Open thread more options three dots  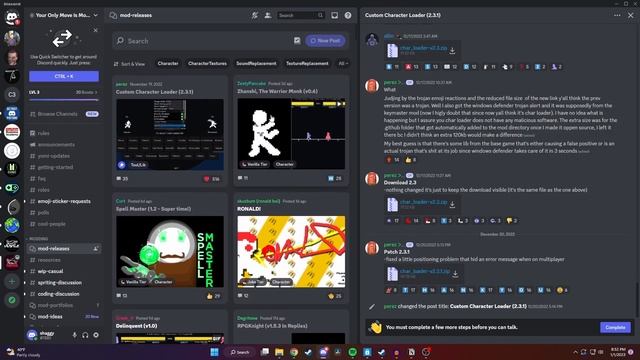point(617,16)
